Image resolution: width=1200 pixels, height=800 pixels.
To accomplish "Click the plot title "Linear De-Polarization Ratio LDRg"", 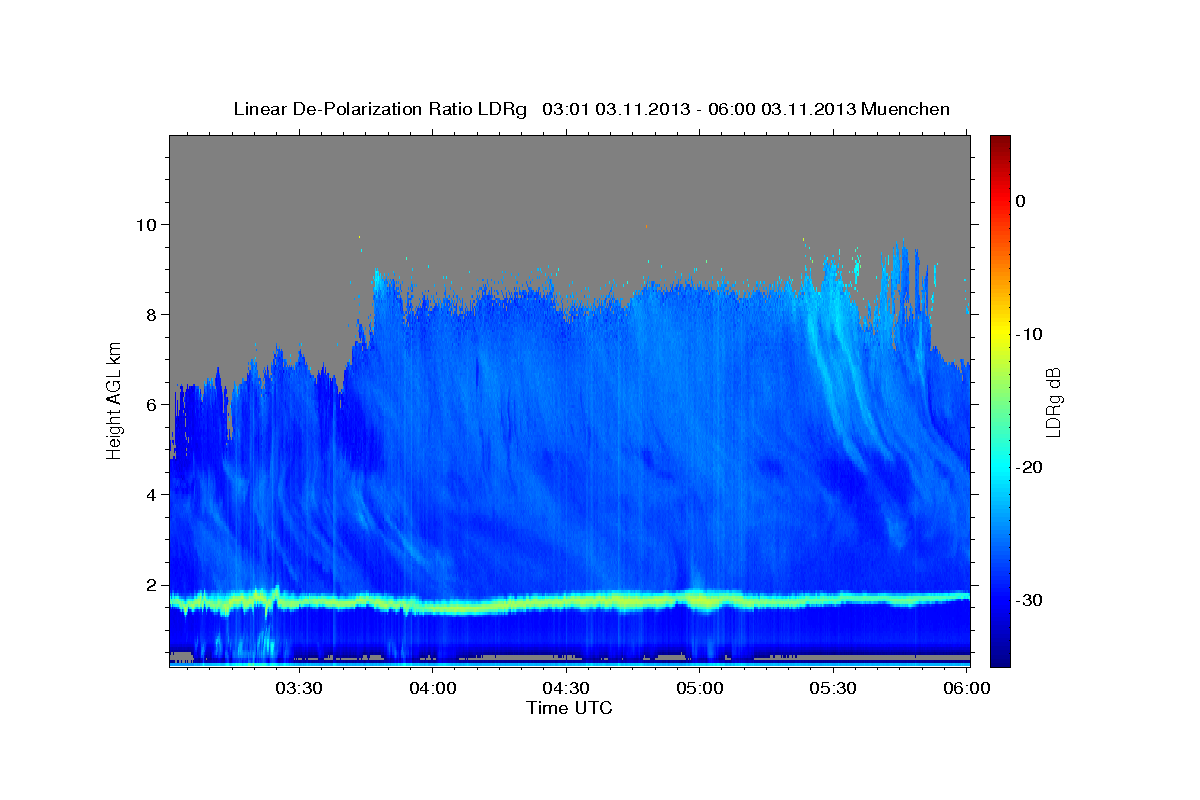I will pyautogui.click(x=379, y=109).
